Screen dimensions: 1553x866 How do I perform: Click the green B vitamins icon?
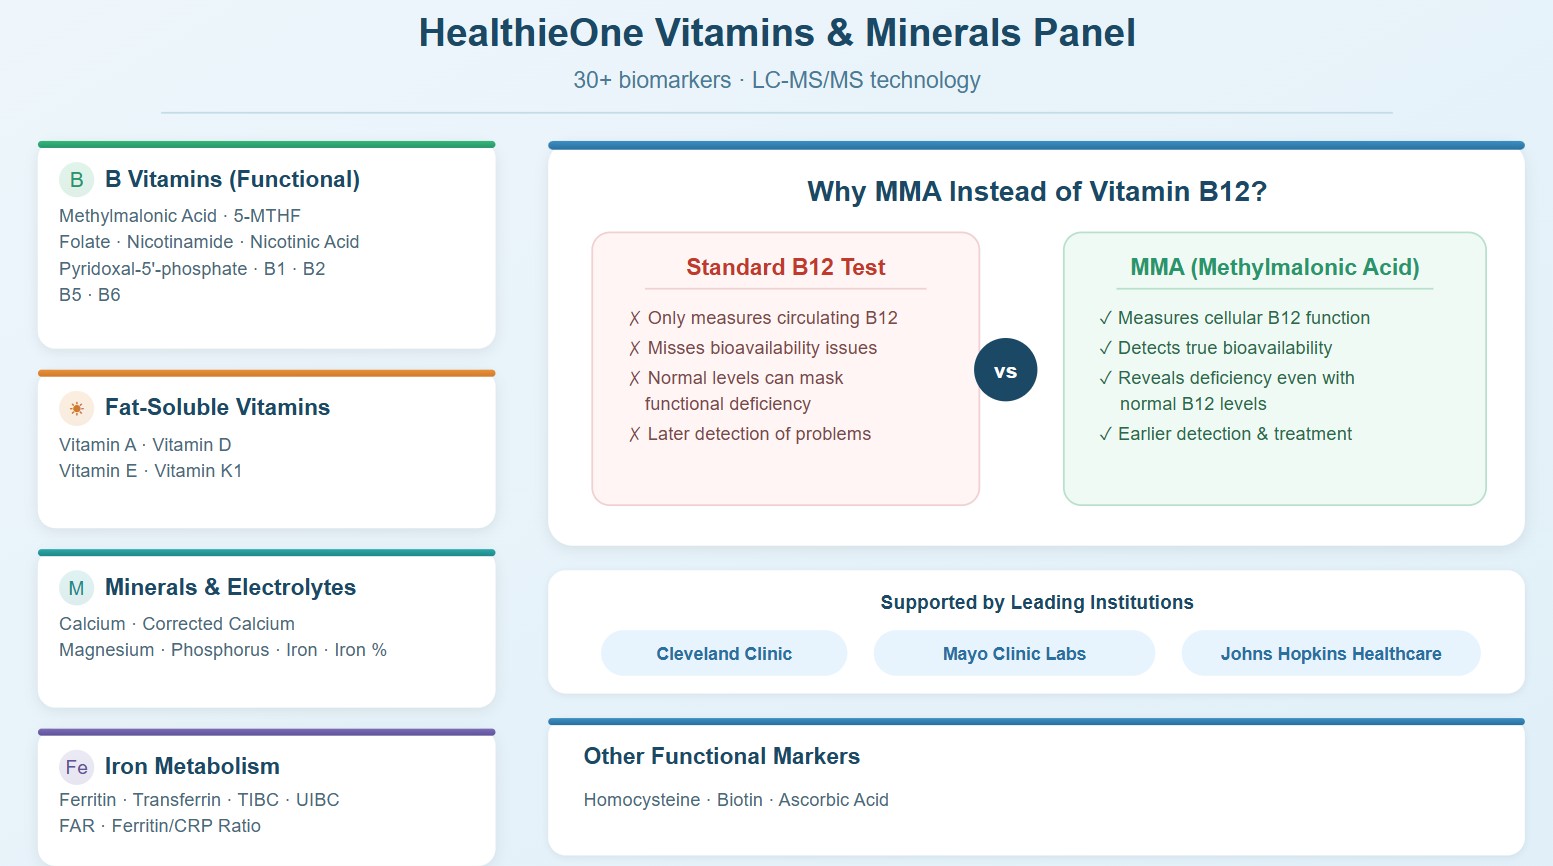[x=76, y=180]
